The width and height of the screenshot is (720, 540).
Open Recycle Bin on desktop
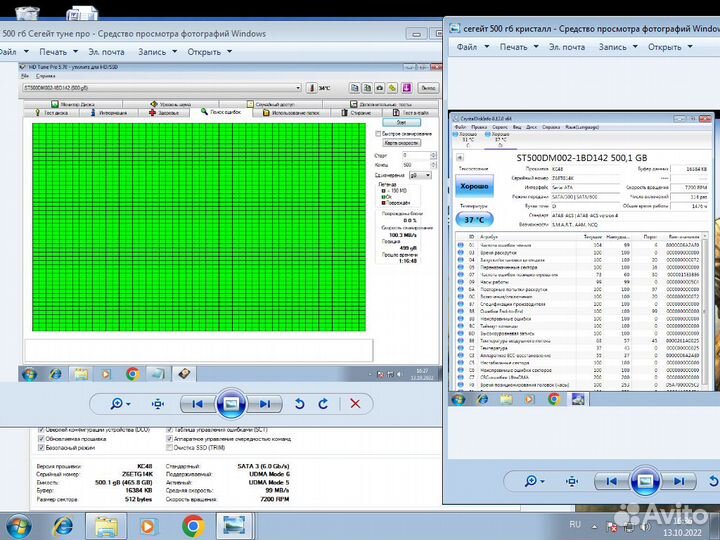[27, 12]
